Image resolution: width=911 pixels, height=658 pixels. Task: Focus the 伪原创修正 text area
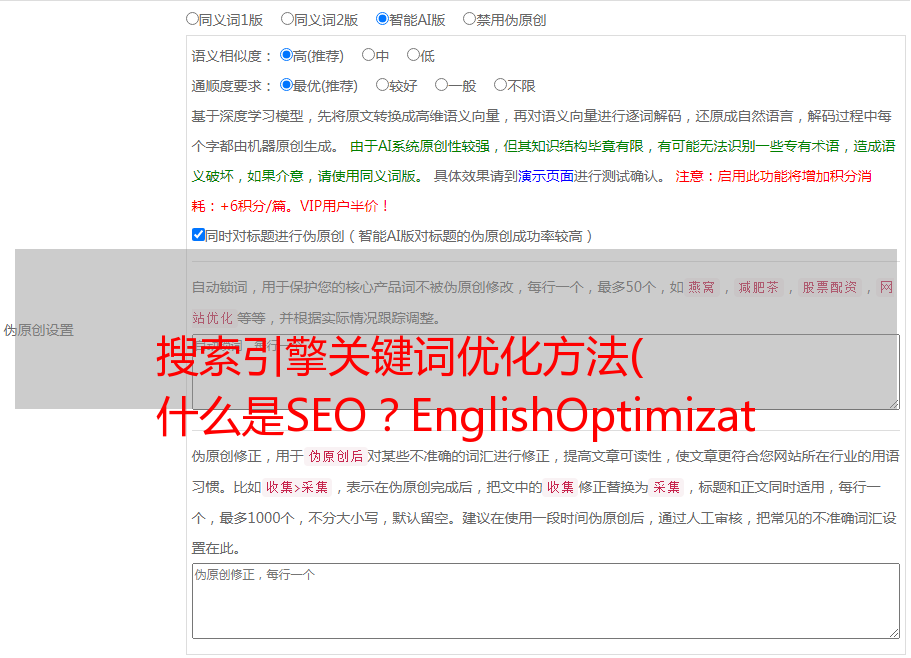coord(545,600)
